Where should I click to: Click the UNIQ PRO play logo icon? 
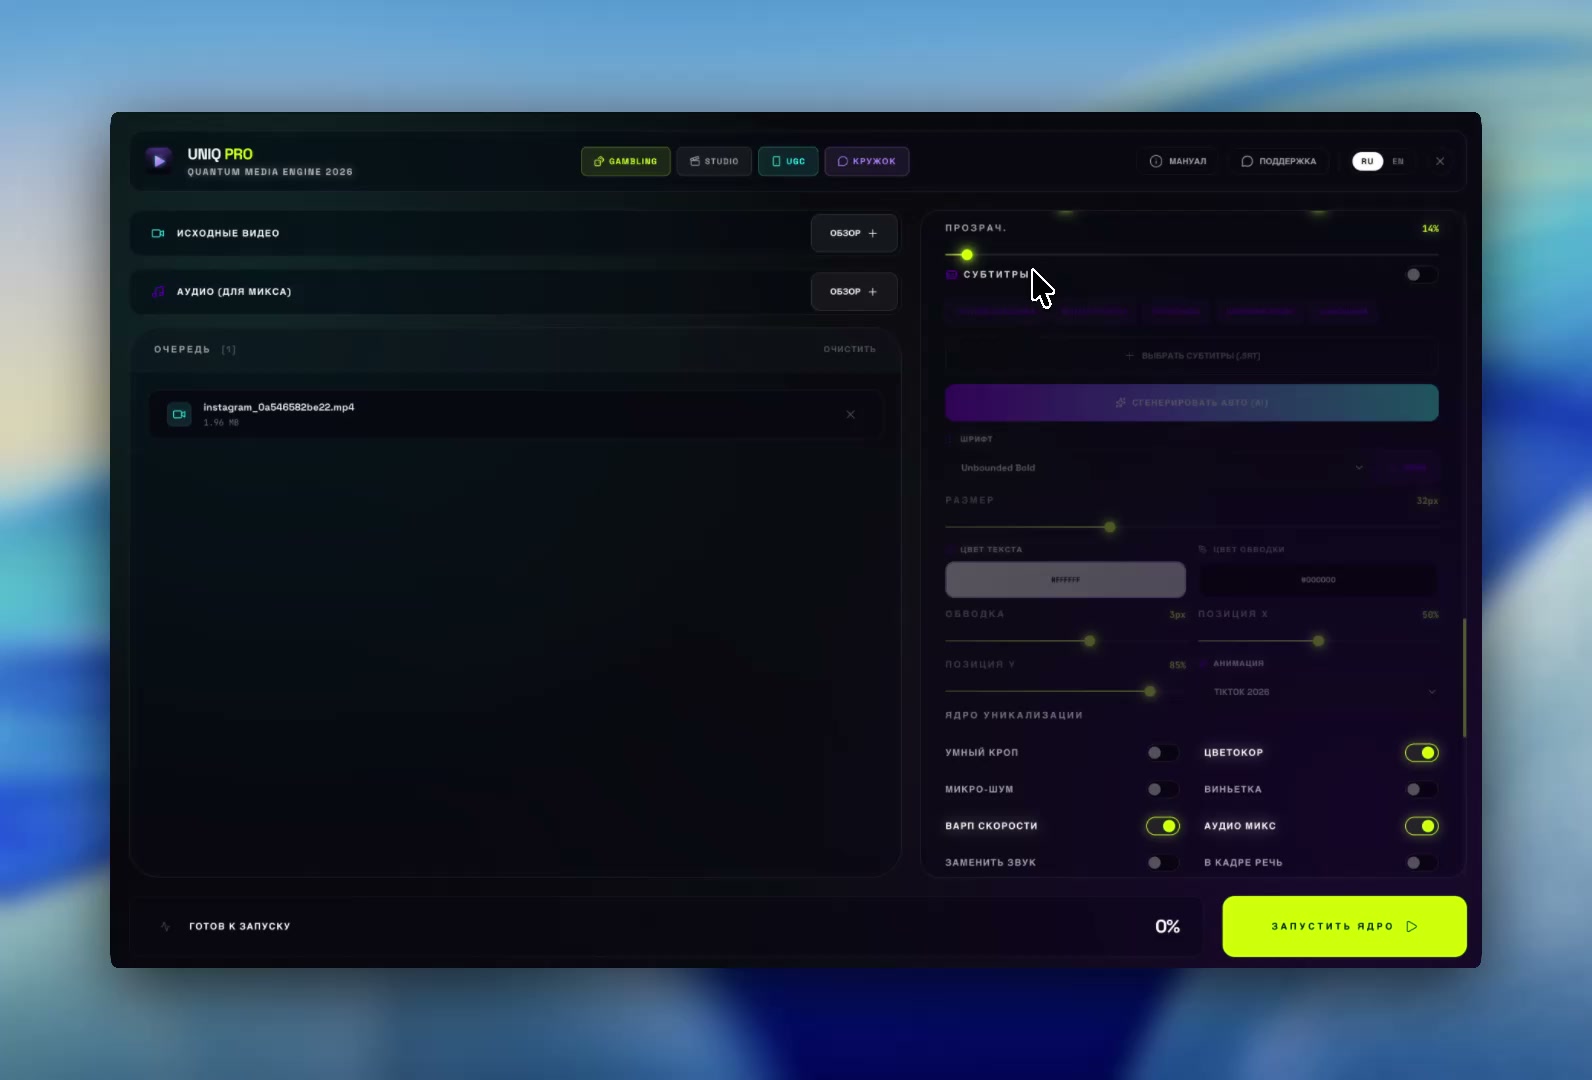[159, 160]
